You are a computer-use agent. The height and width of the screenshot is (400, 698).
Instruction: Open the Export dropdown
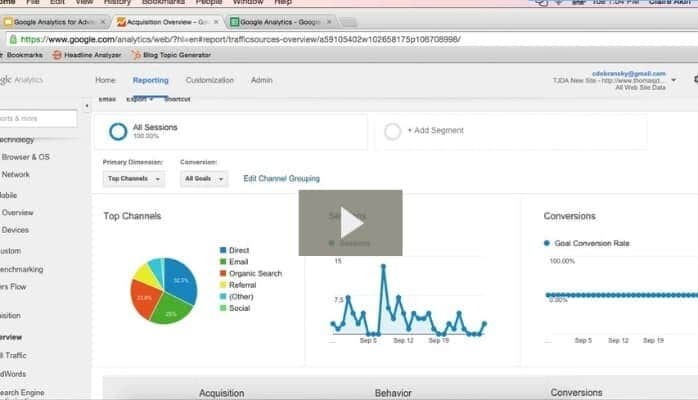tap(139, 99)
